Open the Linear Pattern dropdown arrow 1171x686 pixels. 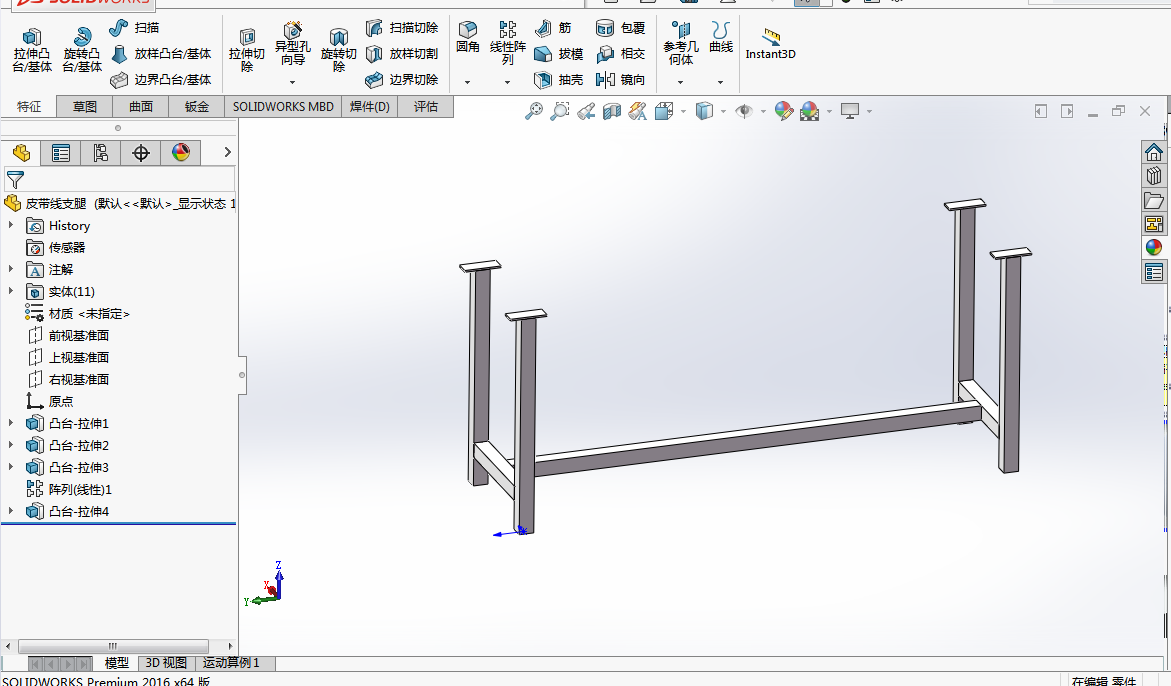click(507, 82)
